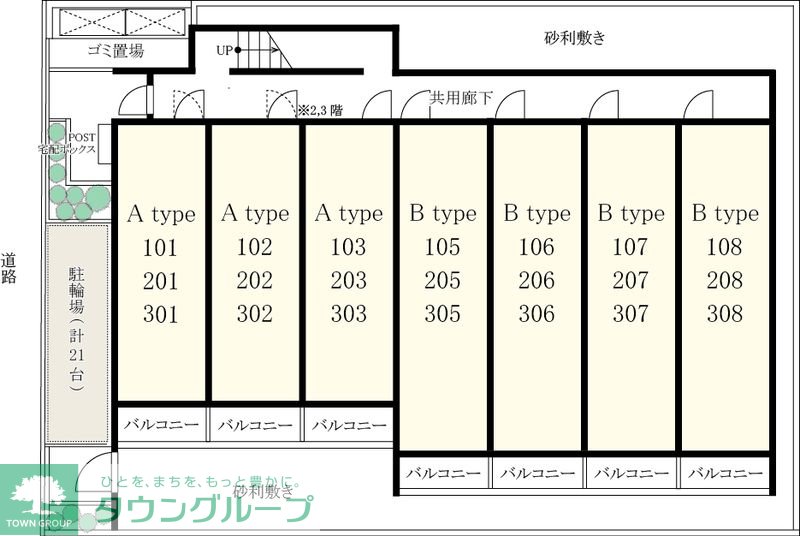800x536 pixels.
Task: Select the バルコニー label below unit 307
Action: (x=631, y=473)
